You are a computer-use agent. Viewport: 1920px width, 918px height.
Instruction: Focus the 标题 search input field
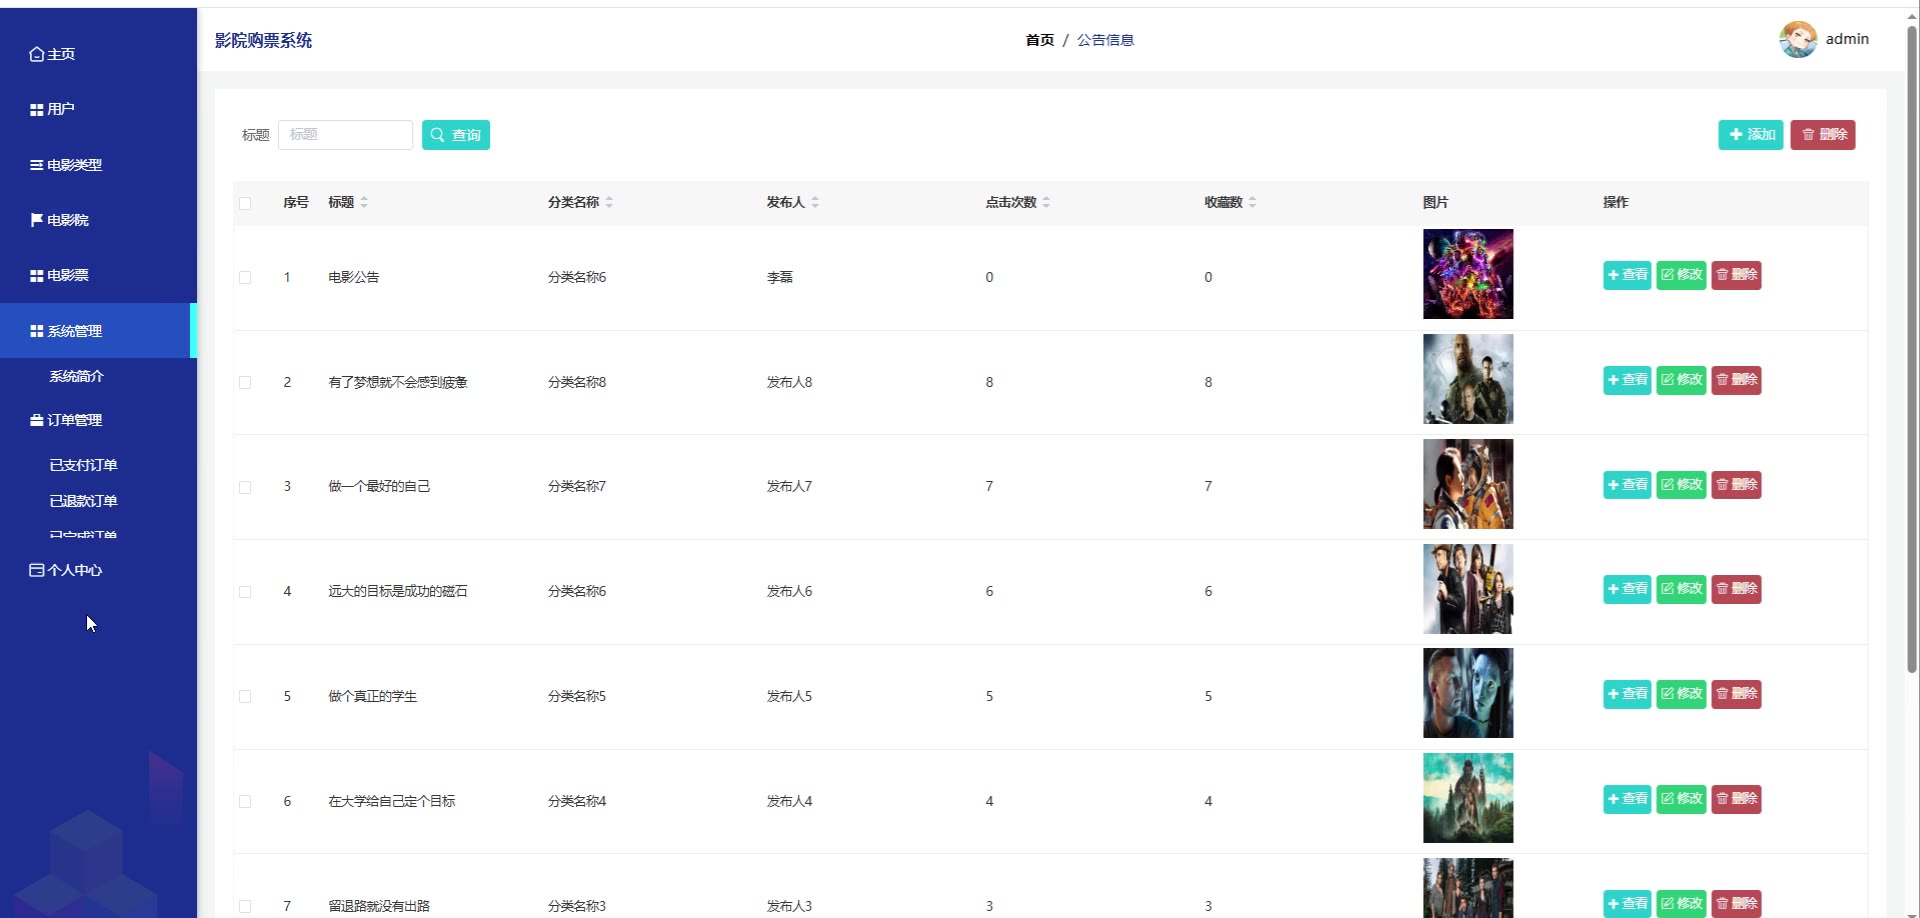[345, 135]
